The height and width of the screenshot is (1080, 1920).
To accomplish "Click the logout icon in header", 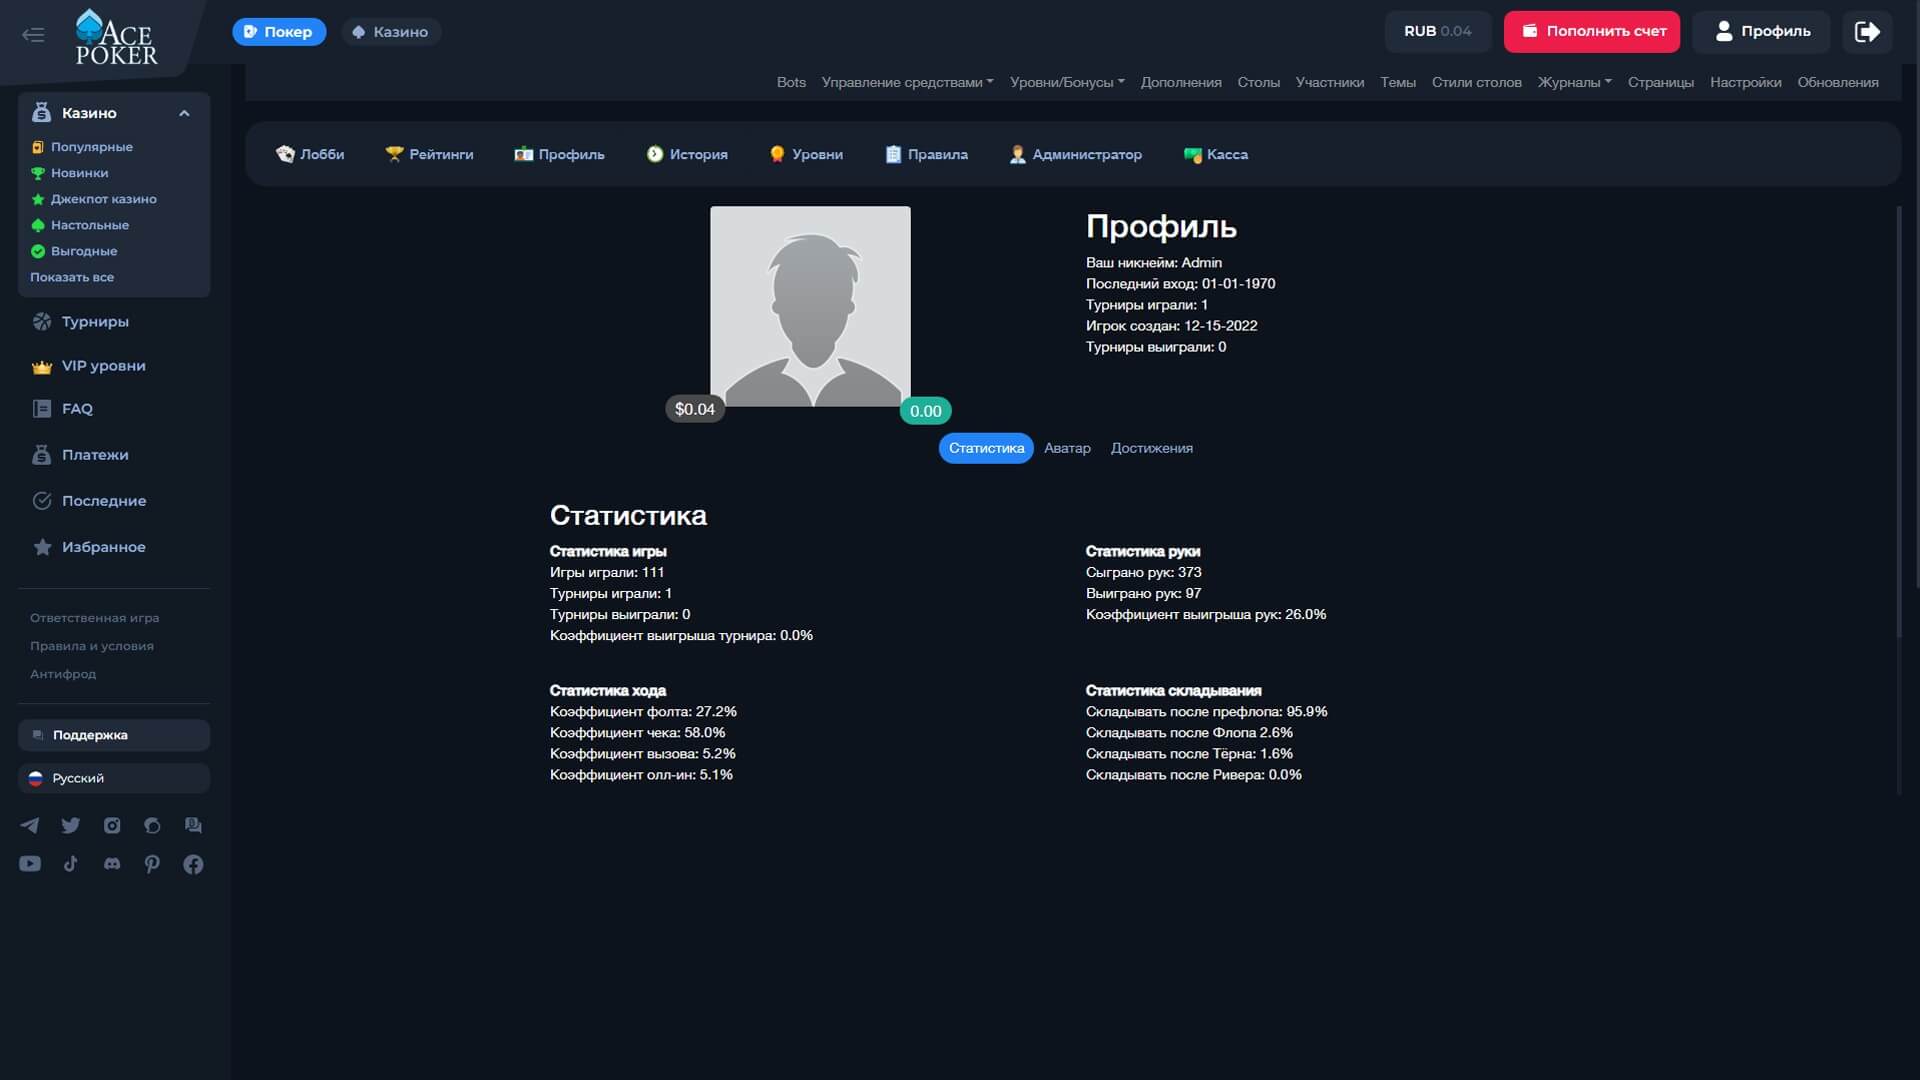I will pos(1867,31).
